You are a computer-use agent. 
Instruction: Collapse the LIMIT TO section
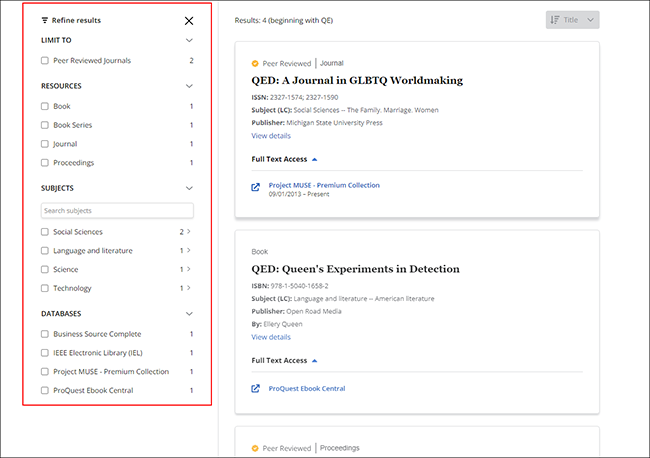(x=189, y=40)
